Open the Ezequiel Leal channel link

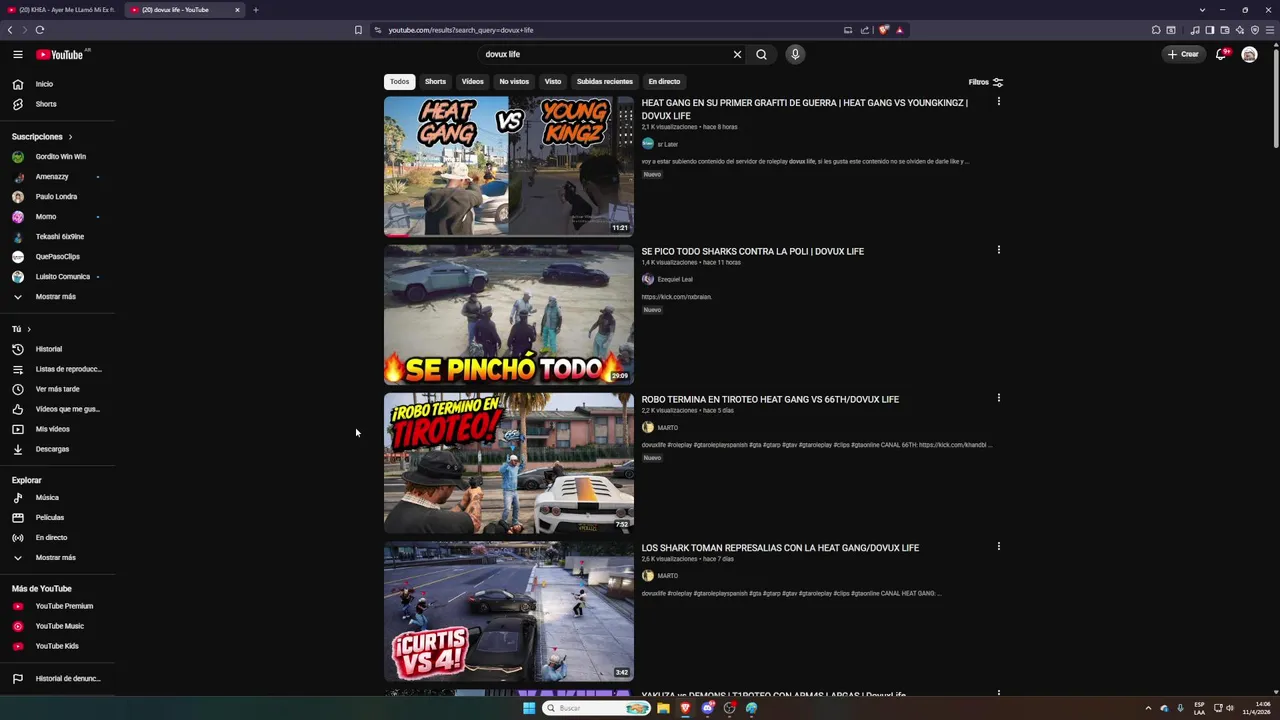(x=675, y=279)
